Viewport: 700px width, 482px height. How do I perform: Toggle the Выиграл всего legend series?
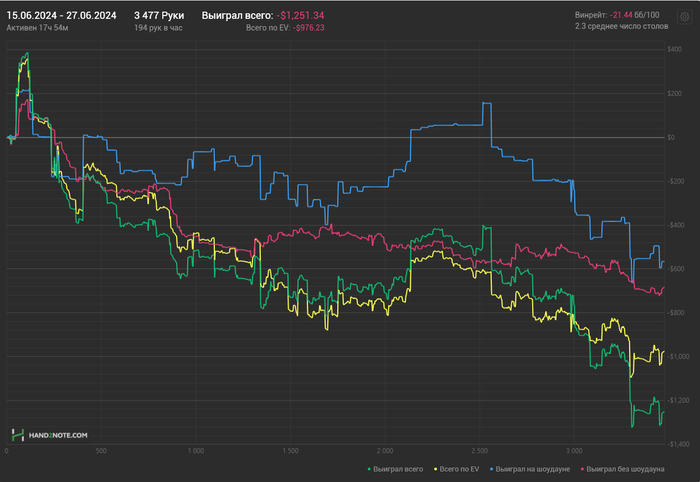tap(399, 468)
